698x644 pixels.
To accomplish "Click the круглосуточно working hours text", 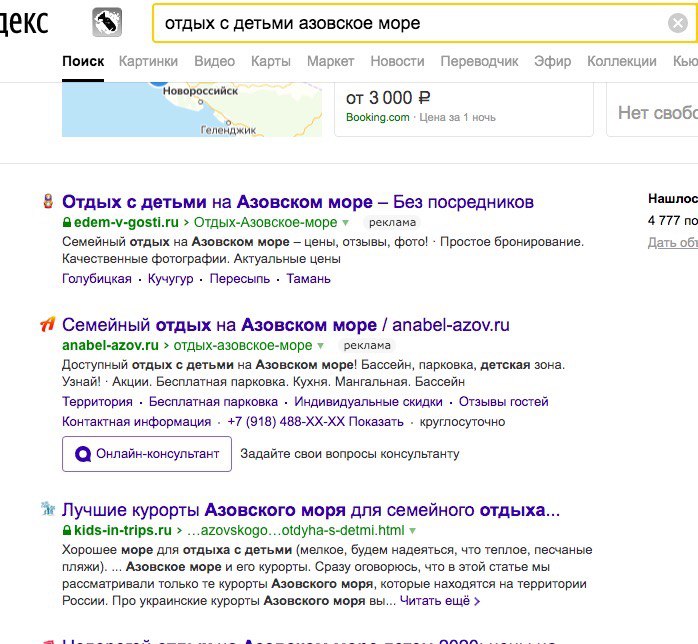I will pyautogui.click(x=462, y=421).
